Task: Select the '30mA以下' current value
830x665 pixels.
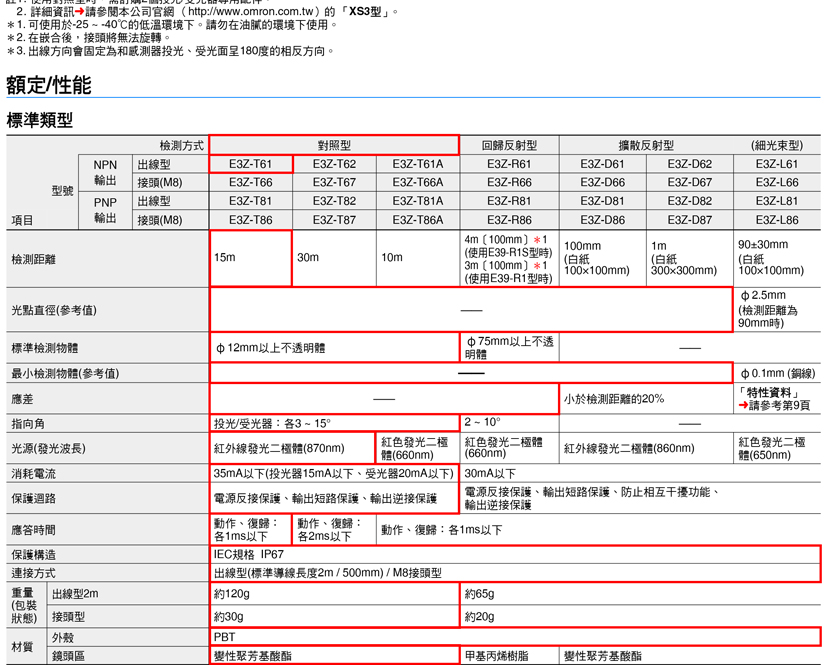Action: point(490,474)
